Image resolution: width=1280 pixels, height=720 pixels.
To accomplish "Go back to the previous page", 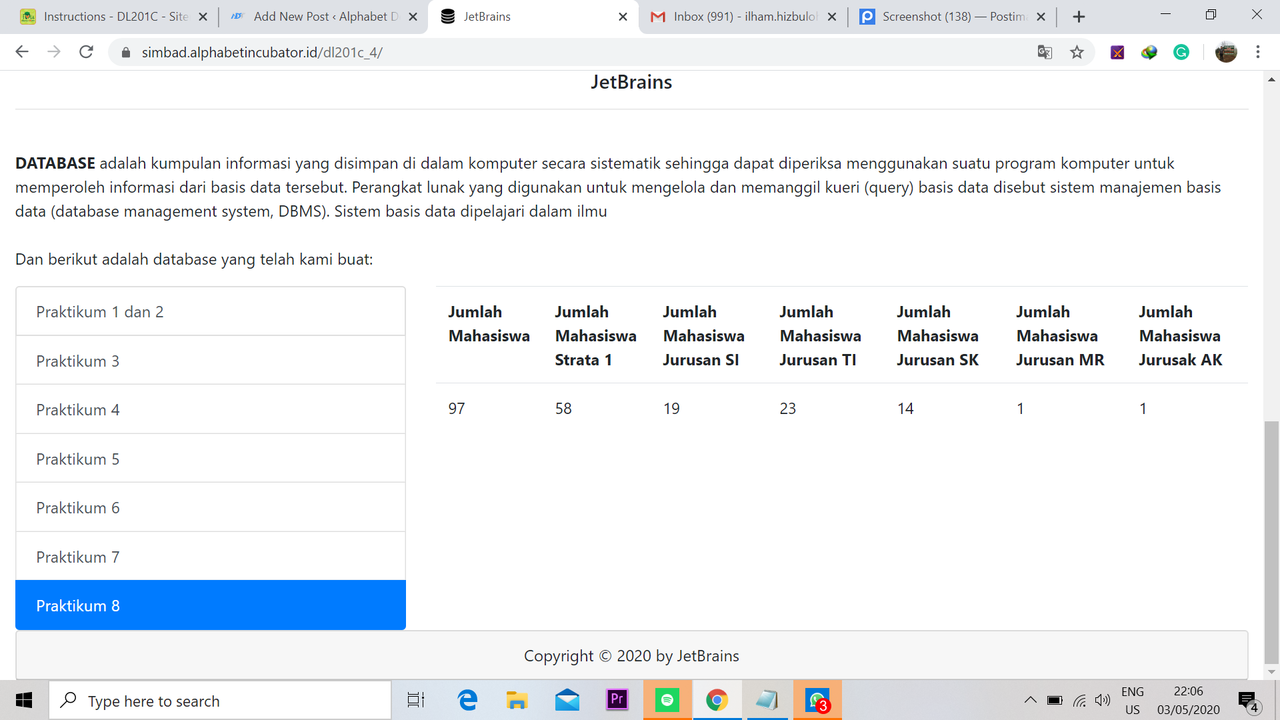I will (22, 52).
